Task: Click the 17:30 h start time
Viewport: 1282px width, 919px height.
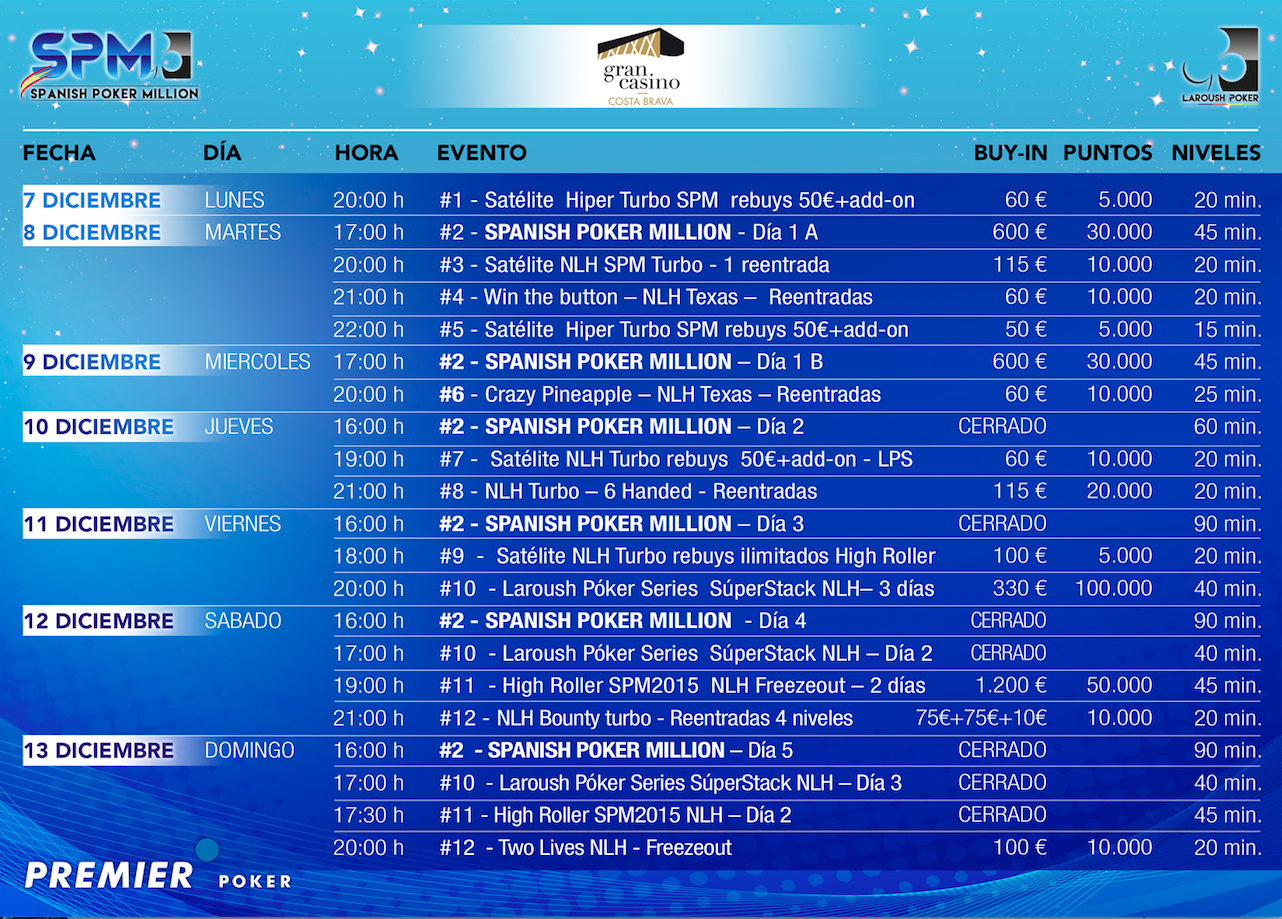Action: 369,815
